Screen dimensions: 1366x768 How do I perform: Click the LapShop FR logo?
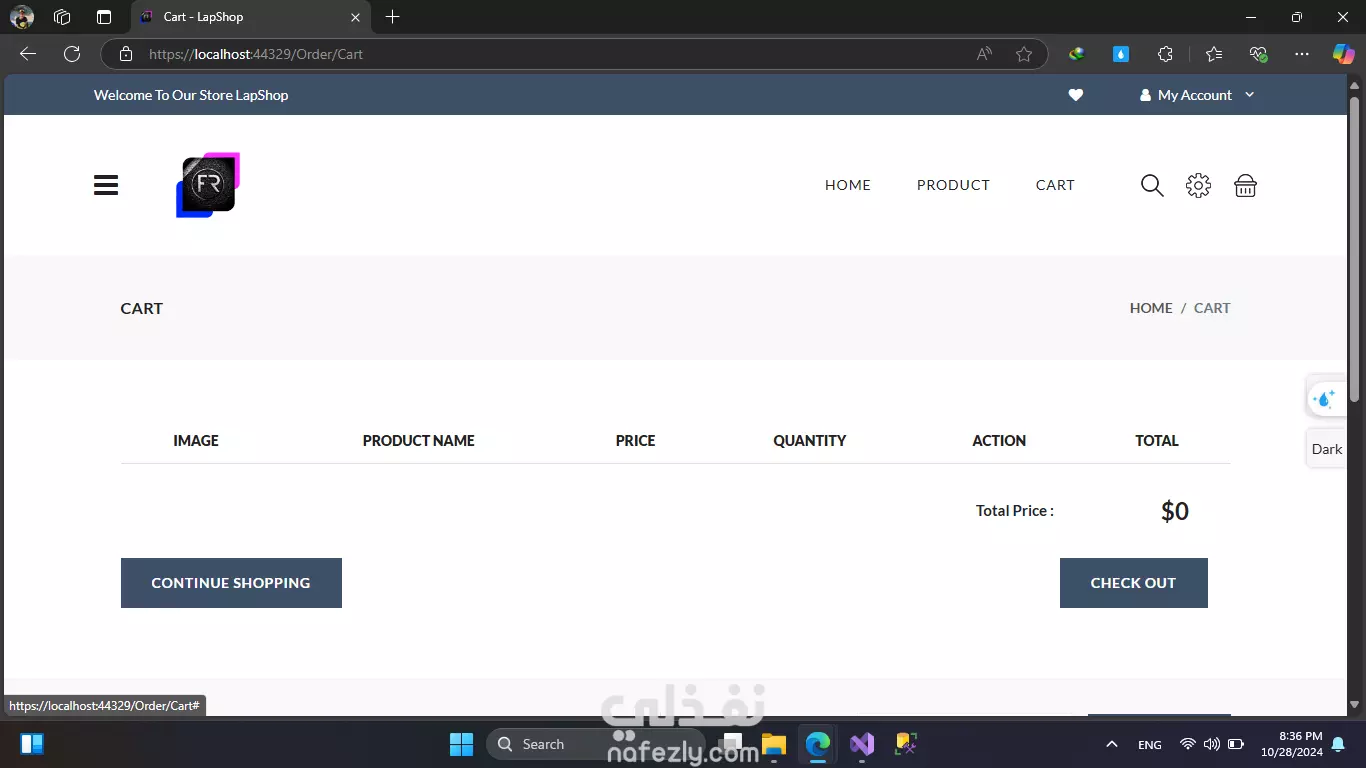point(208,185)
